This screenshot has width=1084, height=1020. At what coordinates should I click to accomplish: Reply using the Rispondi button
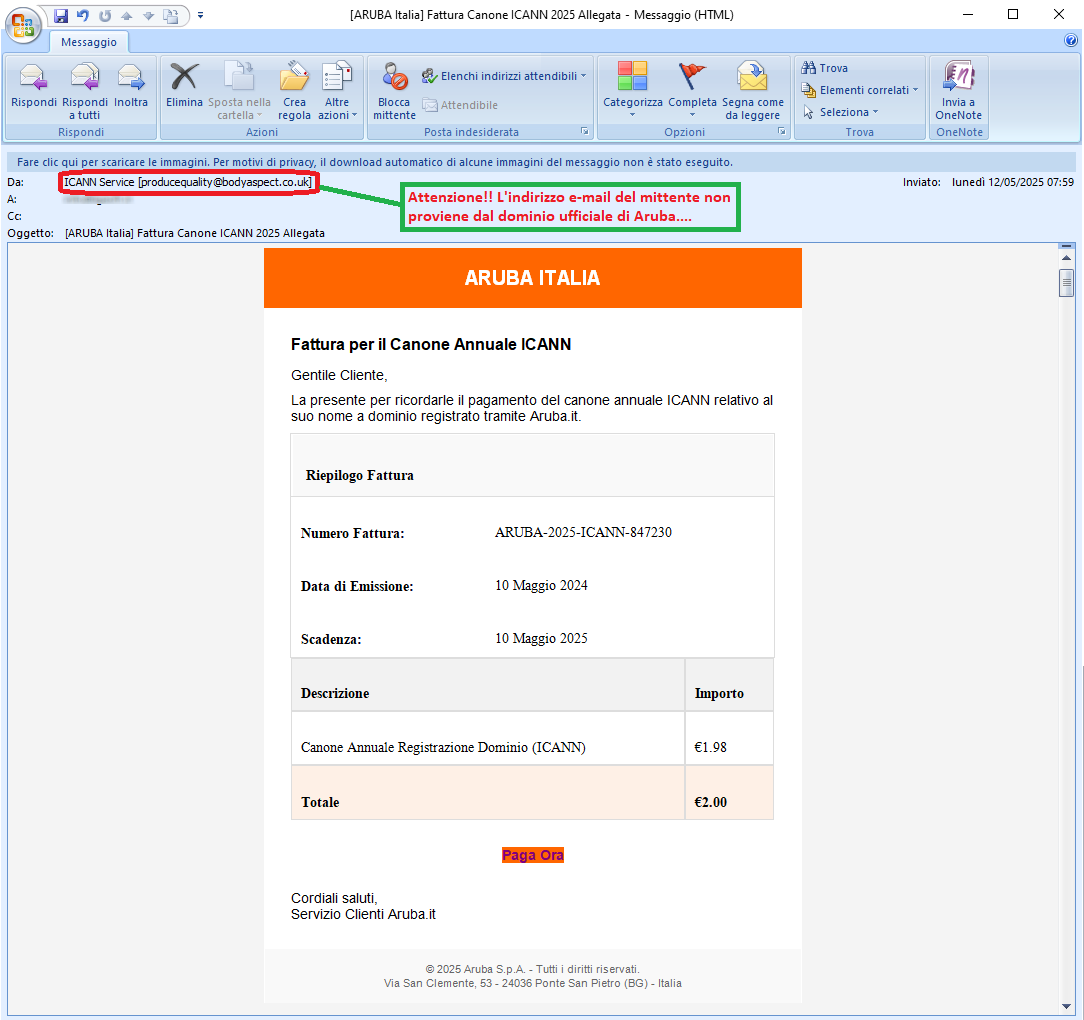34,86
